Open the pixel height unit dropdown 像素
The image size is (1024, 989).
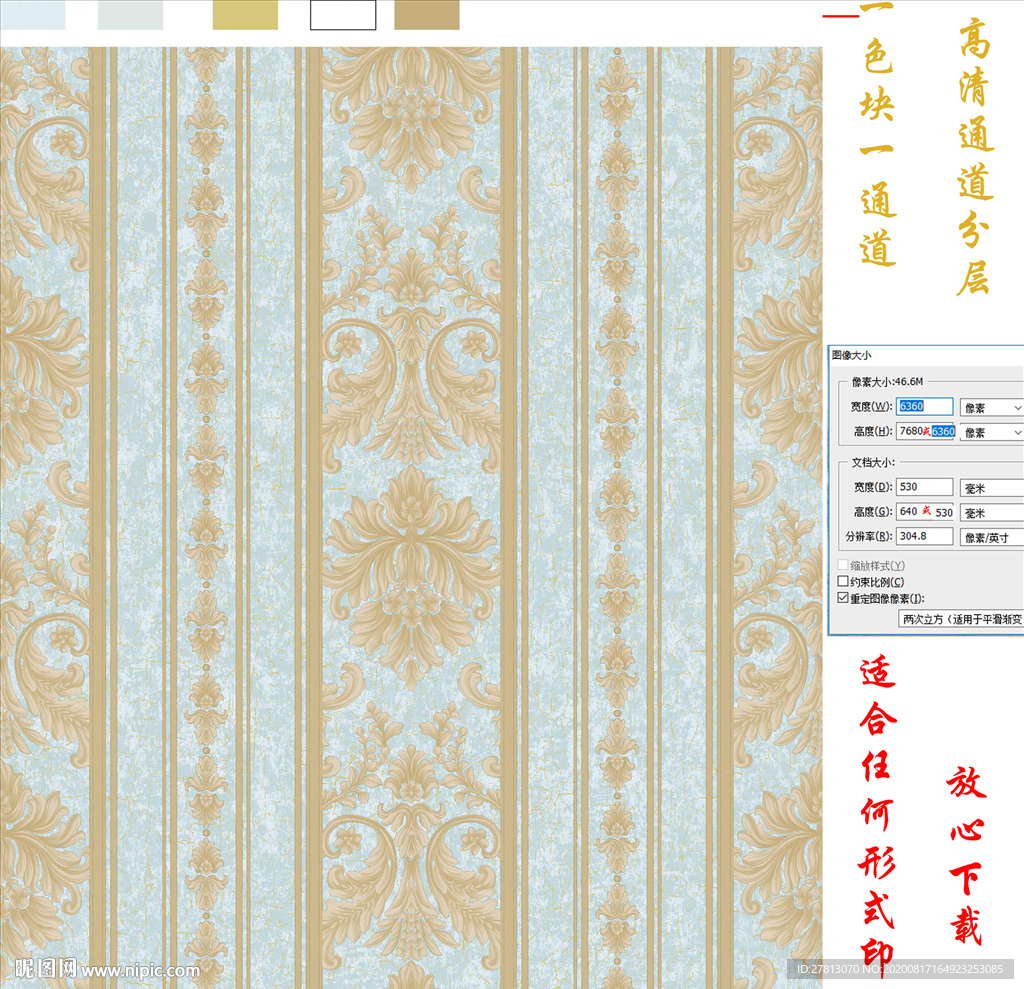(991, 432)
